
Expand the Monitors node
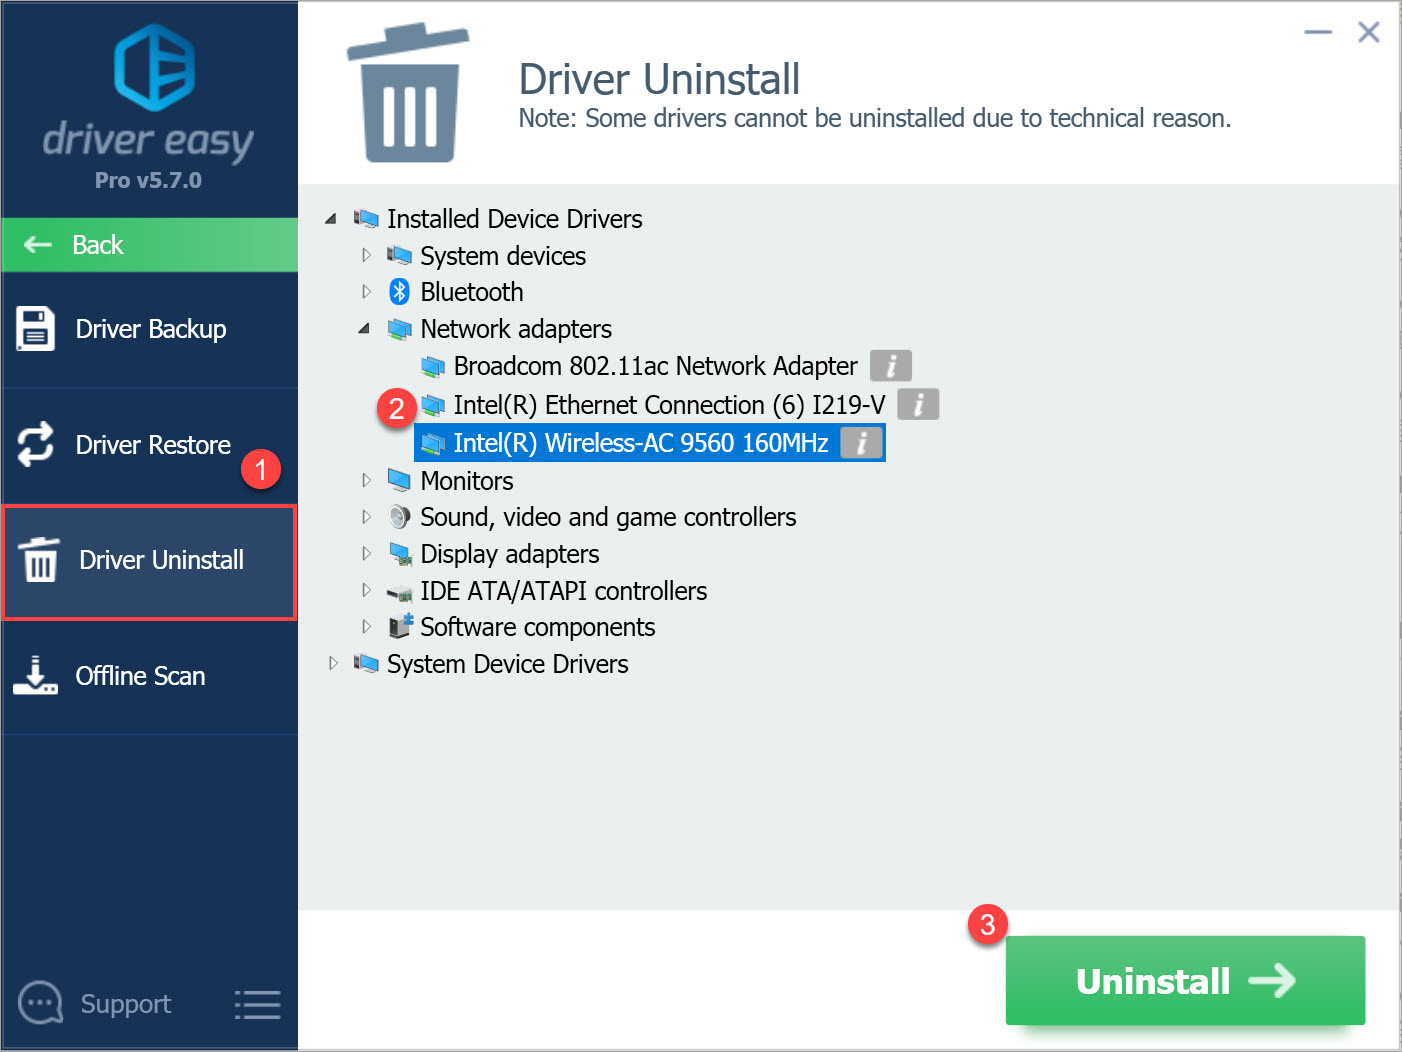tap(366, 480)
